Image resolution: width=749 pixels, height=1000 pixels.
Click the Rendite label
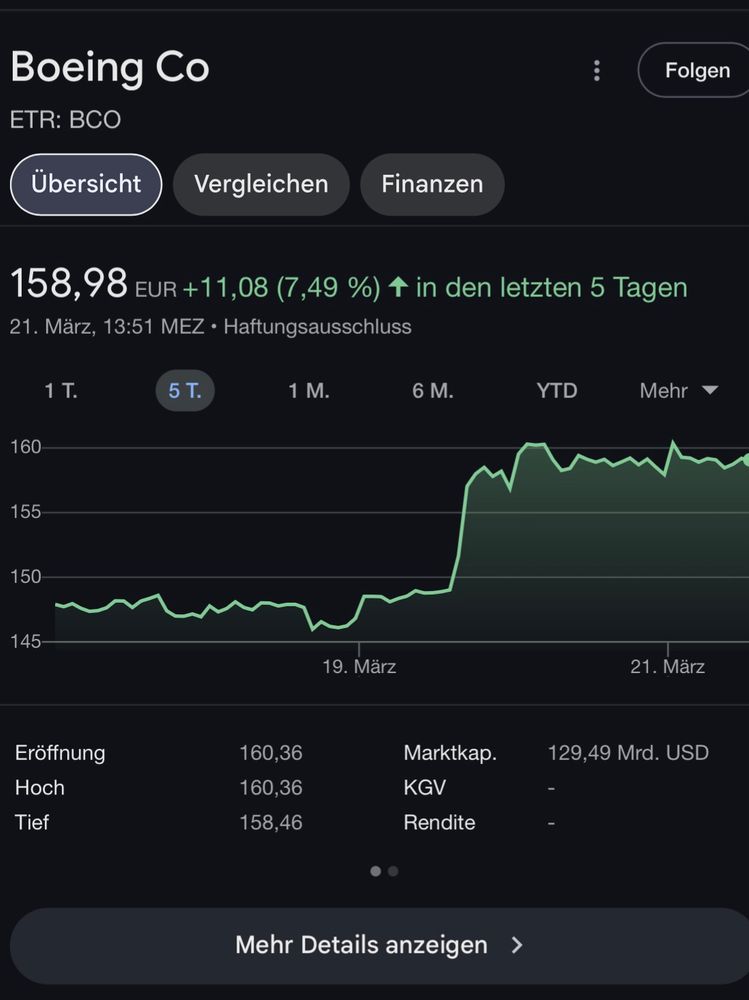pos(439,823)
